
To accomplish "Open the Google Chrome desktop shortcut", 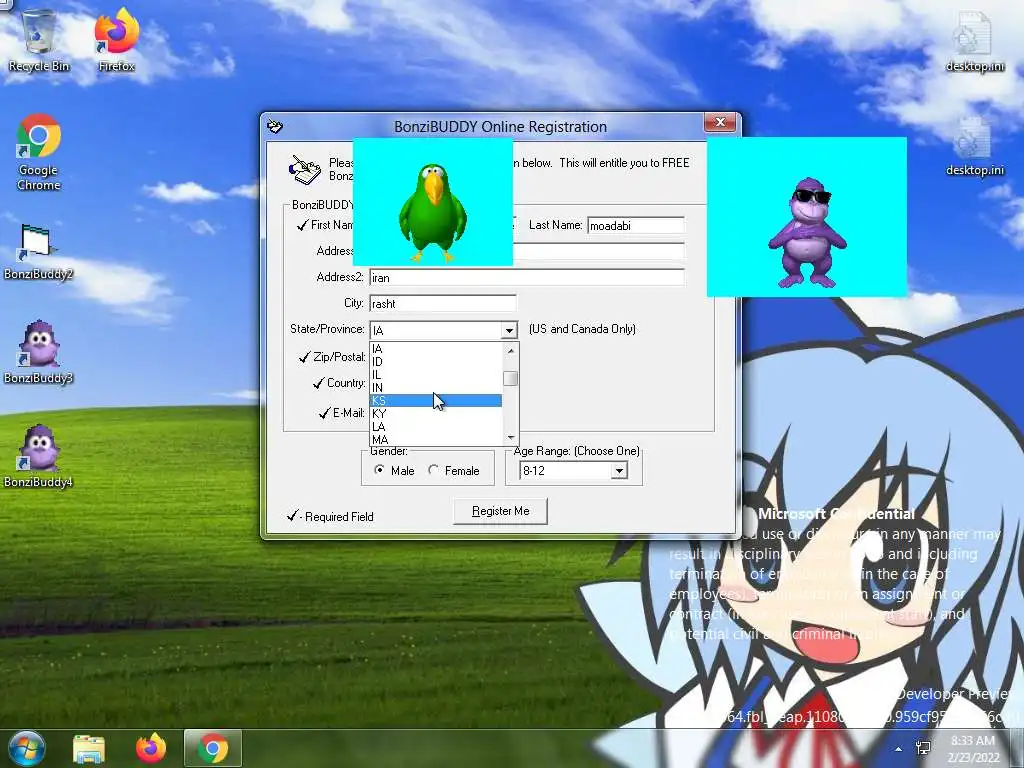I will [39, 152].
